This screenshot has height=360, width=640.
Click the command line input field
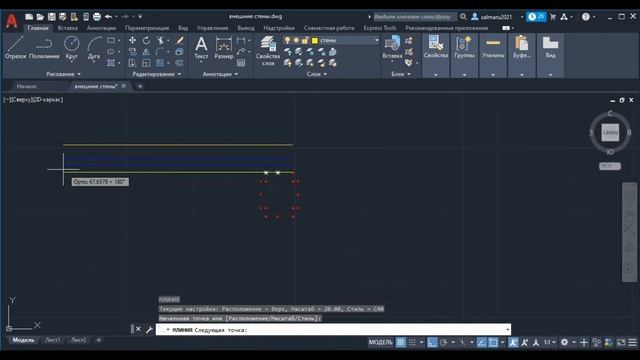coord(333,330)
